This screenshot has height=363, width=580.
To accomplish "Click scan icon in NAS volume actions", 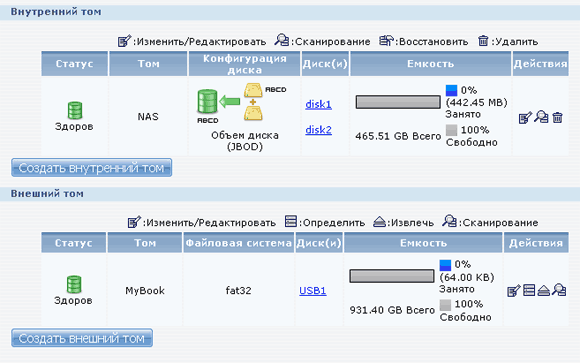I will (541, 117).
